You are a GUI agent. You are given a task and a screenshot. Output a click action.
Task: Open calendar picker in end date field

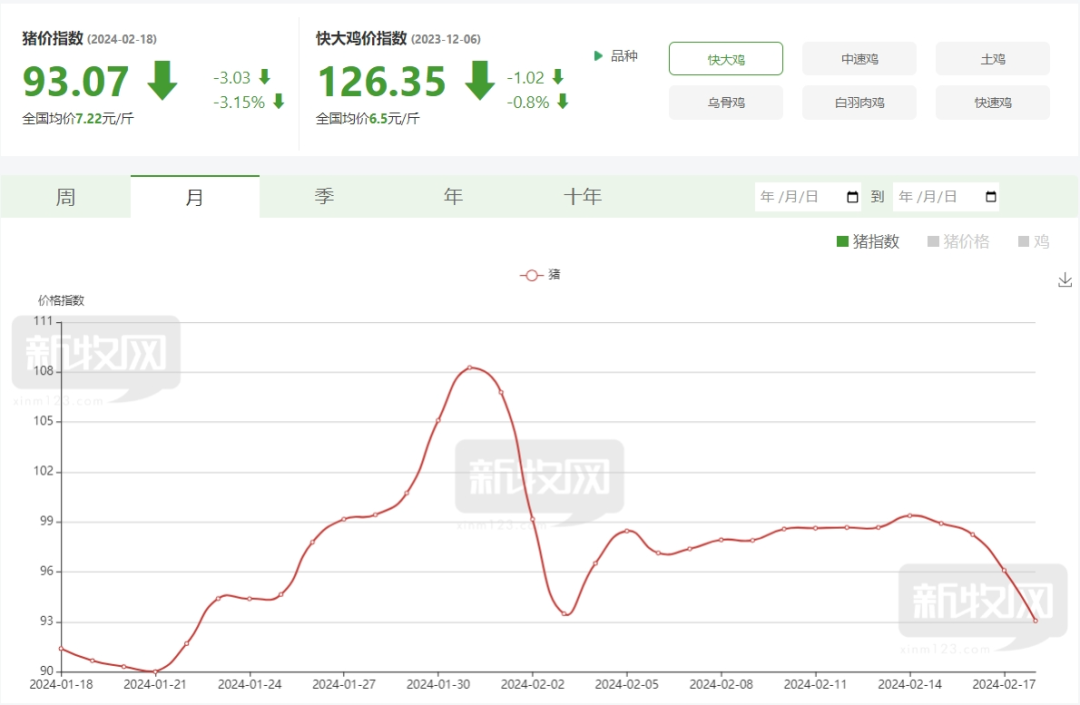point(991,197)
